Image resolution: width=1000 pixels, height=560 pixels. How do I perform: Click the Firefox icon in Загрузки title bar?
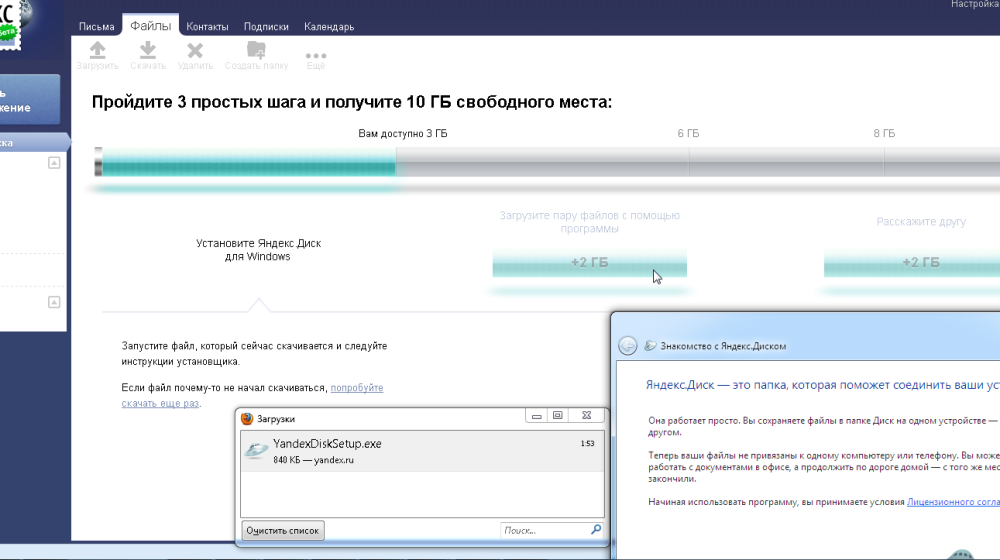pos(247,418)
